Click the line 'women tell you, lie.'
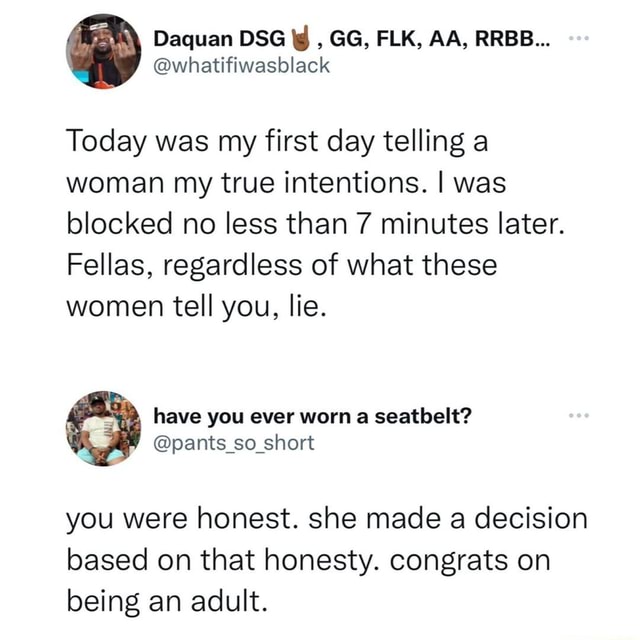This screenshot has width=640, height=640. 197,307
